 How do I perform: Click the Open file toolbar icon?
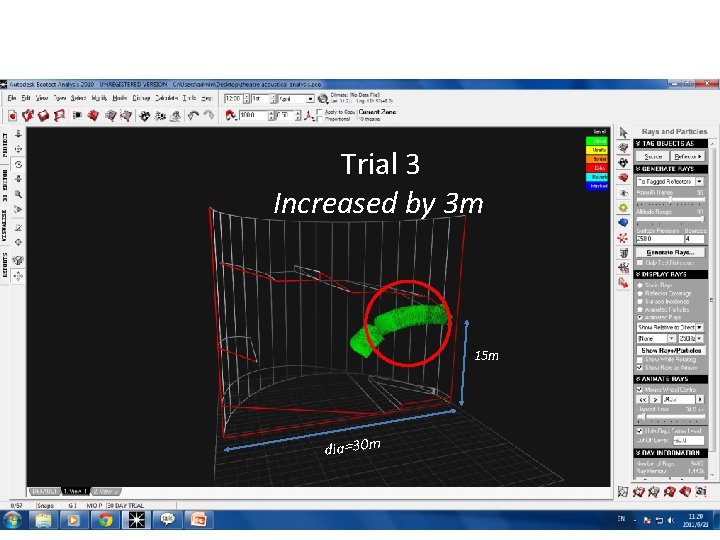pos(28,116)
